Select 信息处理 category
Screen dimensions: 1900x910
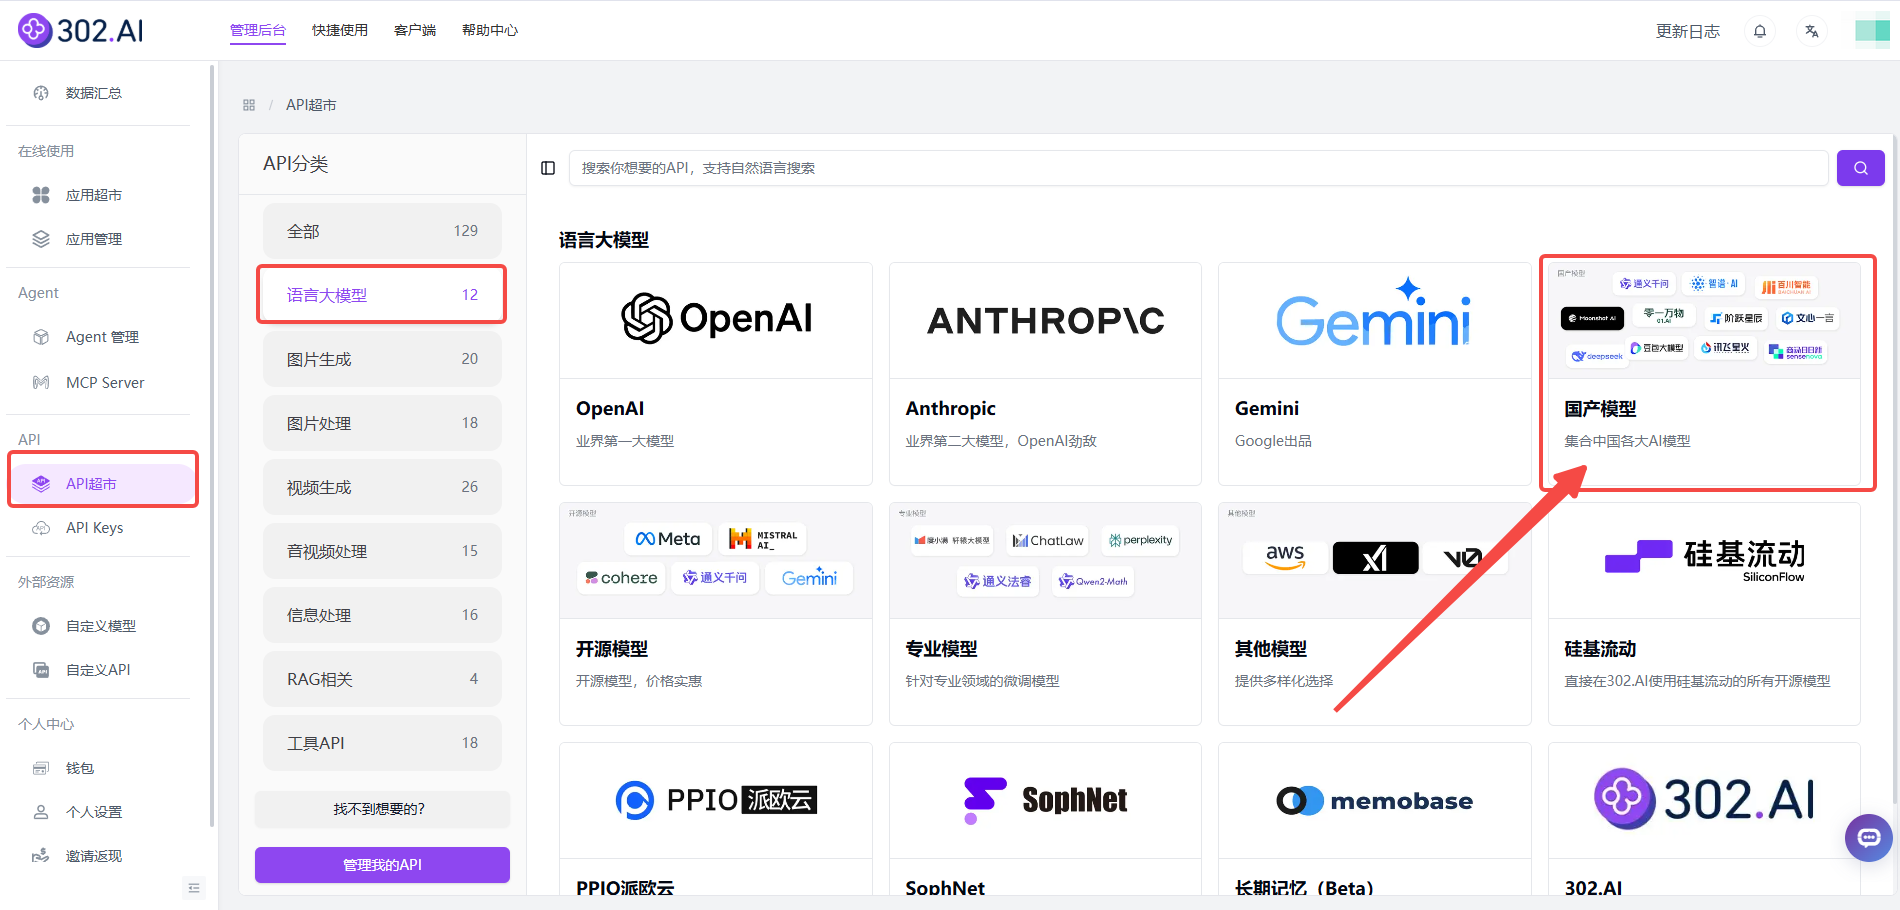coord(382,615)
